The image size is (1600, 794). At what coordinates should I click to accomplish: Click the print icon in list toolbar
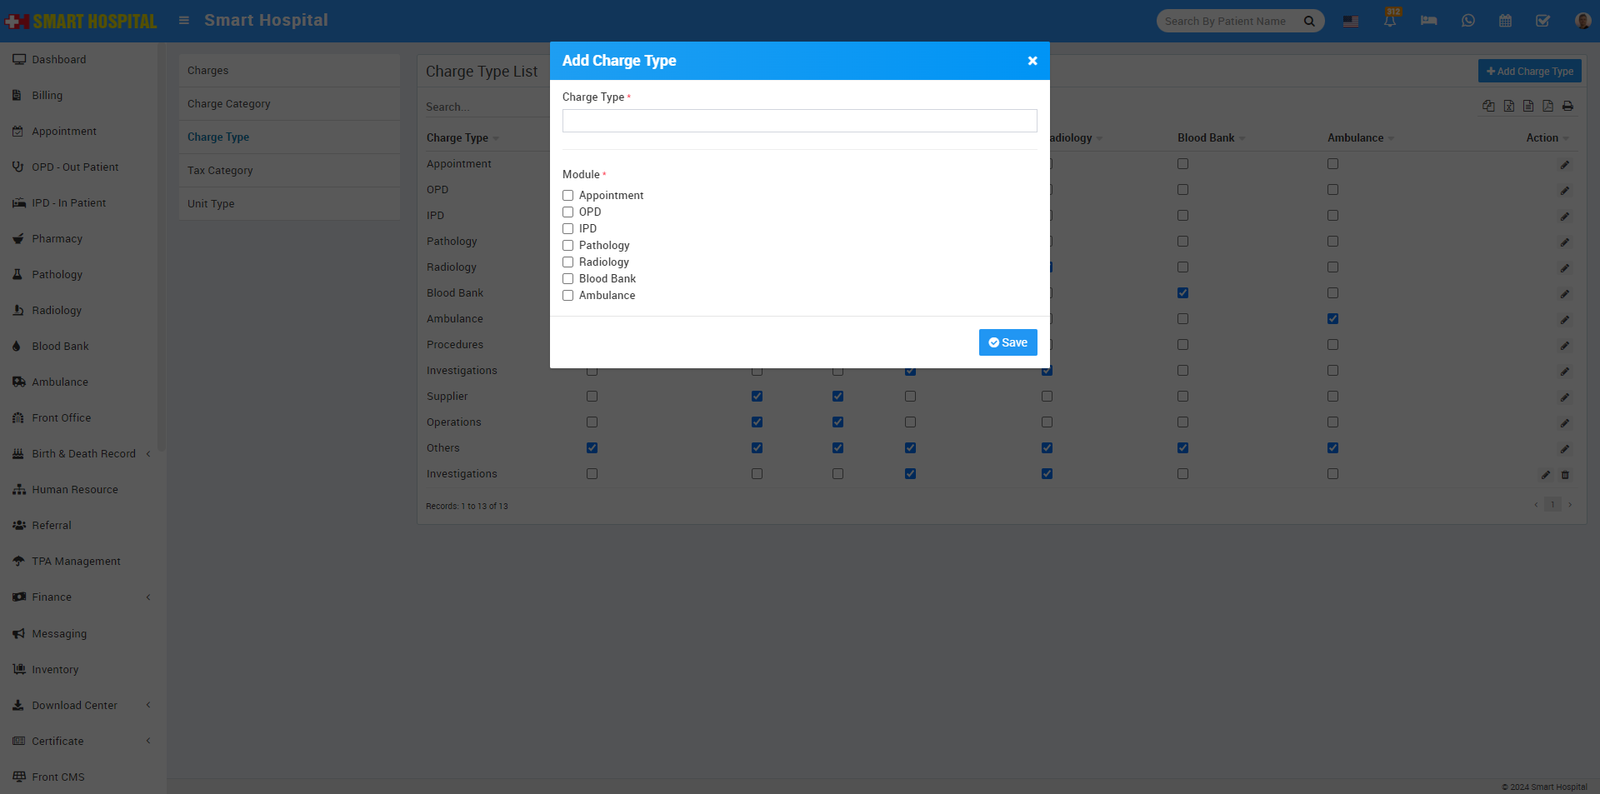pyautogui.click(x=1567, y=106)
